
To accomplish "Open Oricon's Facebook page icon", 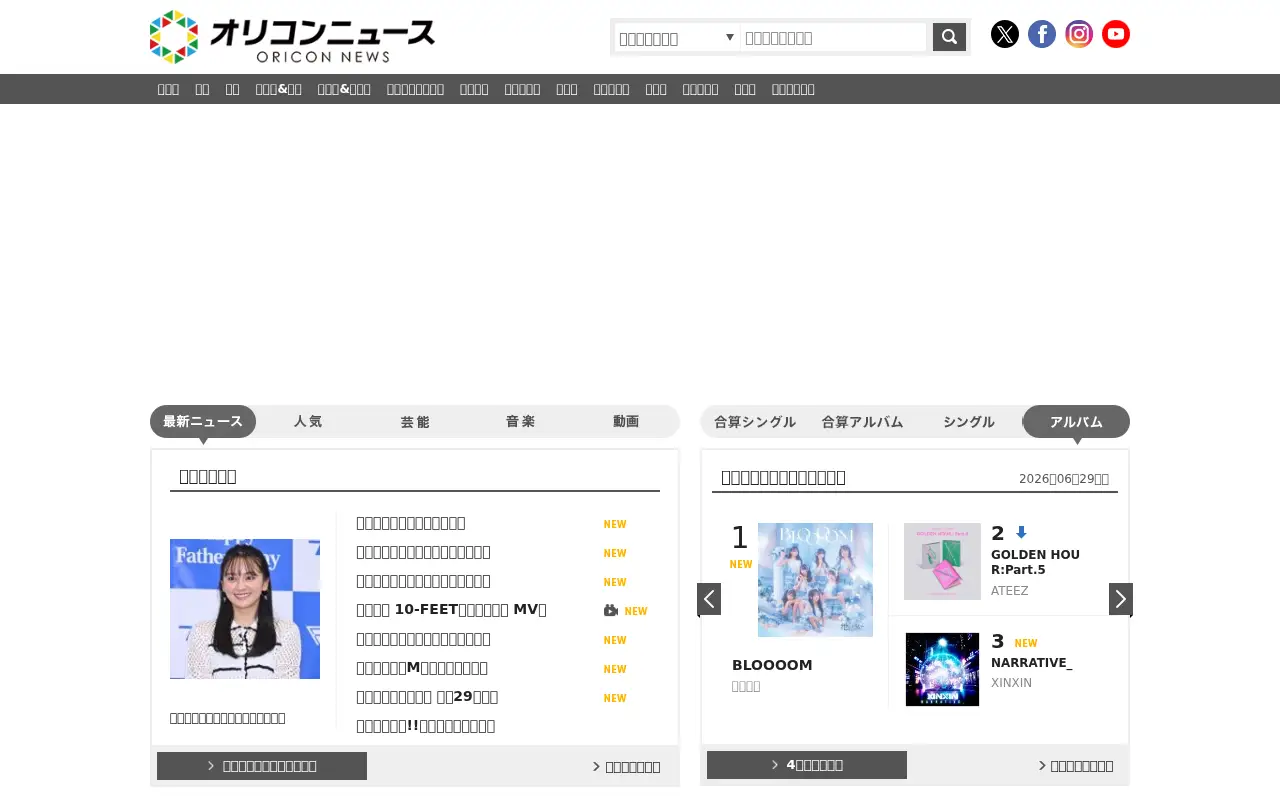I will pyautogui.click(x=1042, y=34).
